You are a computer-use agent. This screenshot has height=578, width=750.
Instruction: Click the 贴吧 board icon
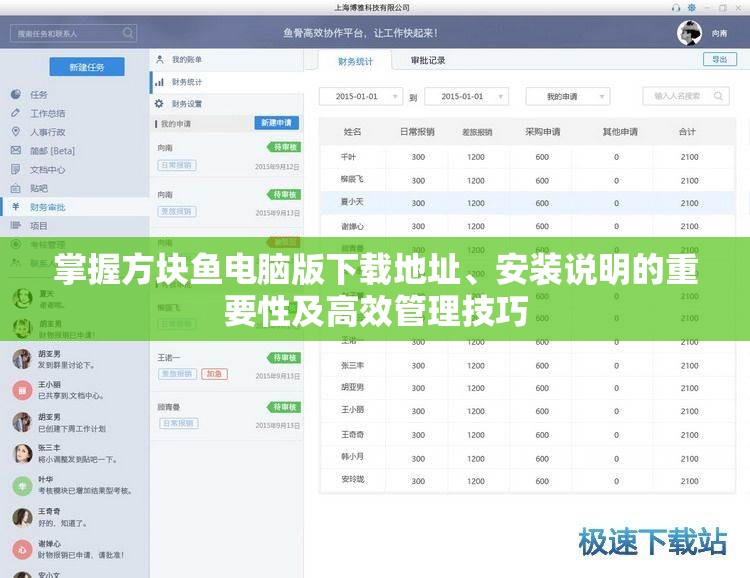(x=16, y=188)
